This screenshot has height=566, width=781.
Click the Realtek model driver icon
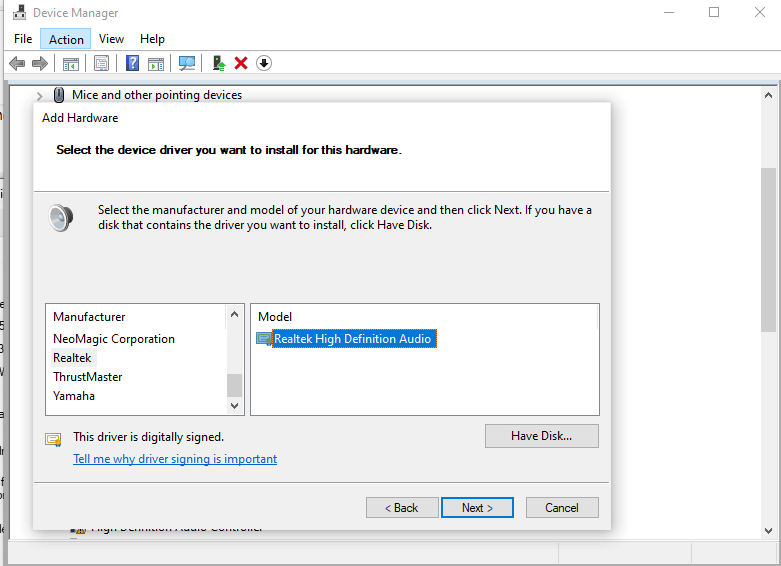[x=264, y=339]
